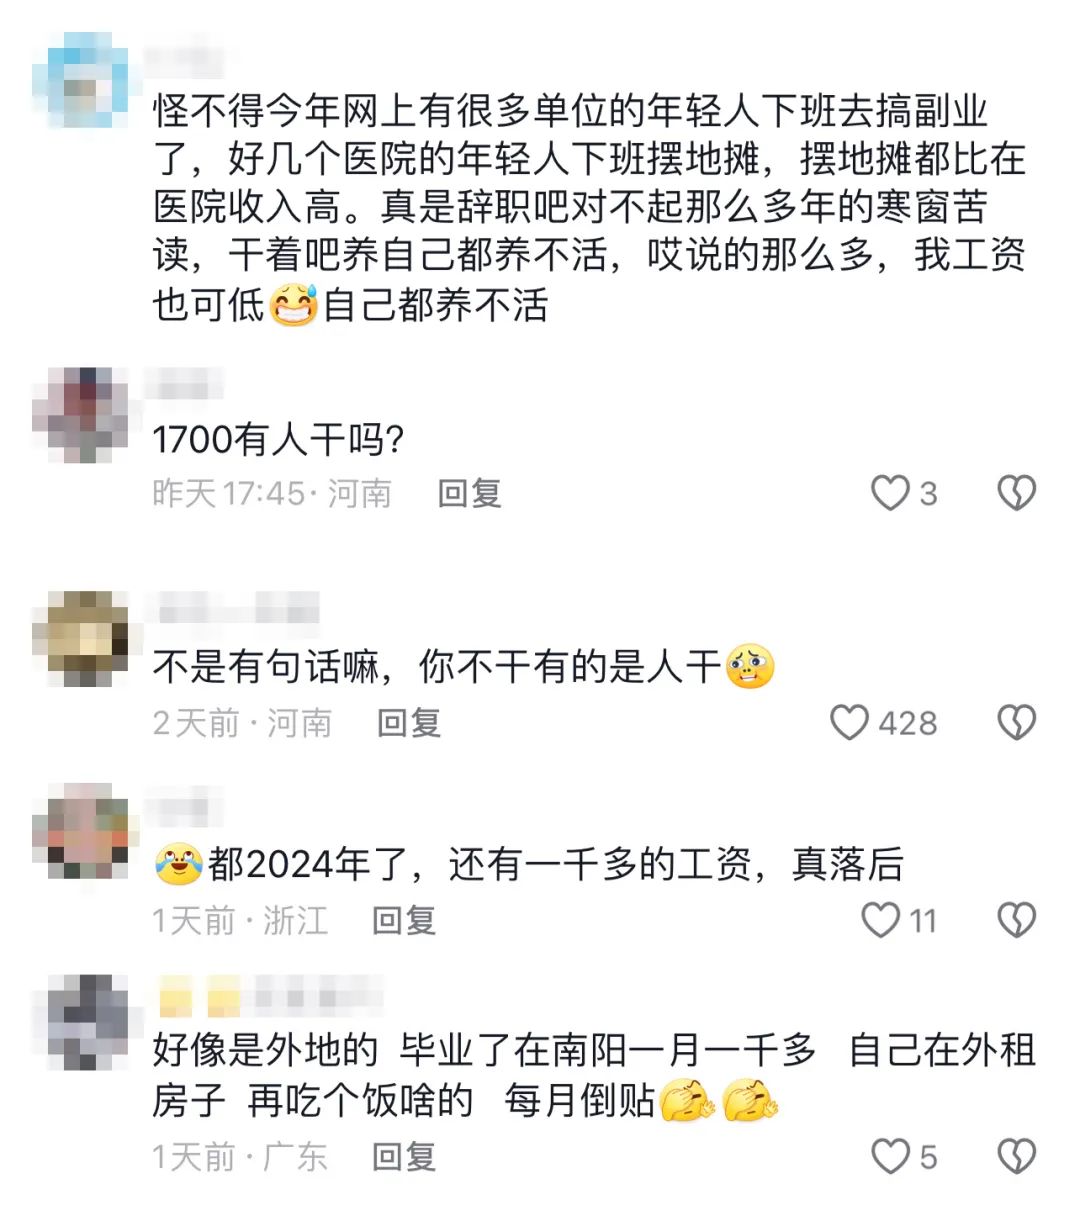Open blurred username above "1700有人干吗?"
The image size is (1080, 1221).
[184, 385]
